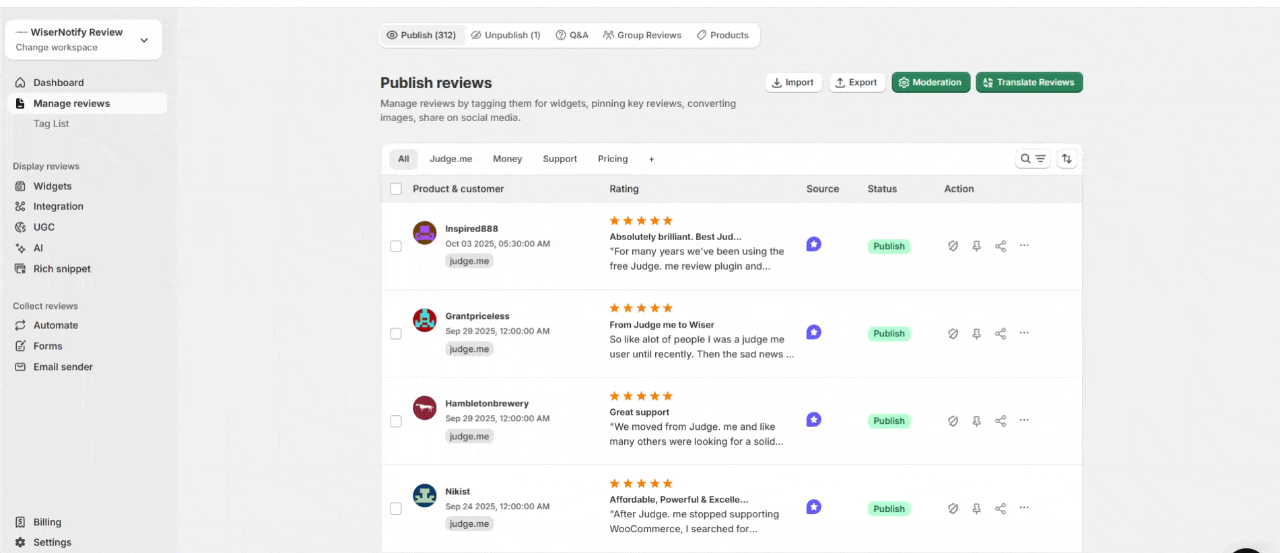
Task: Click the Publish status badge for Nikist
Action: tap(889, 509)
